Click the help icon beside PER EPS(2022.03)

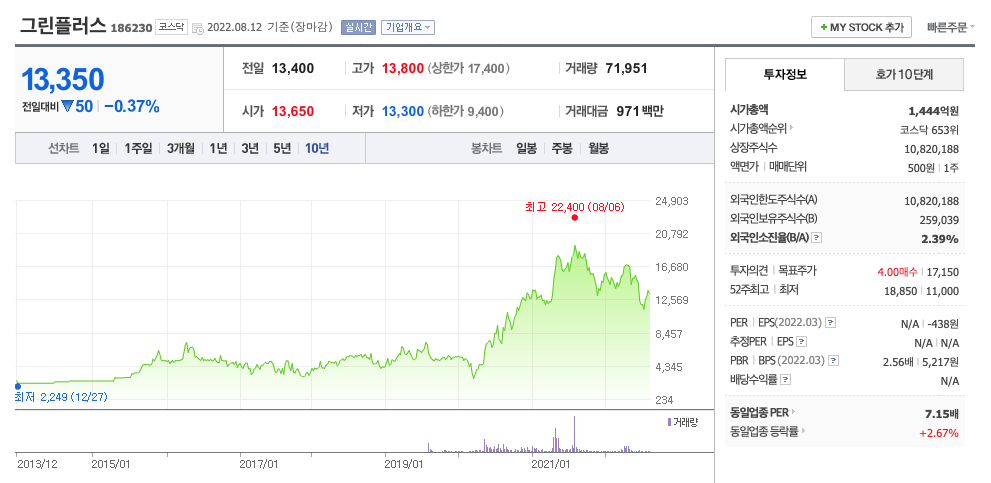(830, 323)
